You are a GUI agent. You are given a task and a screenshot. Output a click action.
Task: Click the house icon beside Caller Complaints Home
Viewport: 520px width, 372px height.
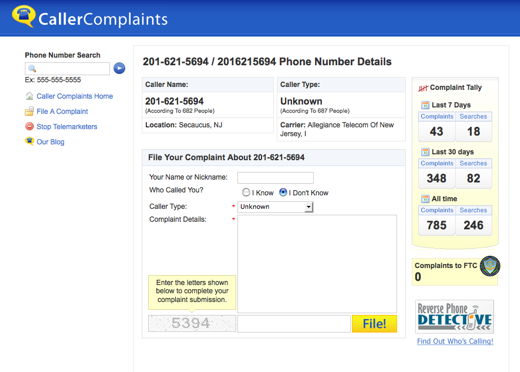point(29,96)
